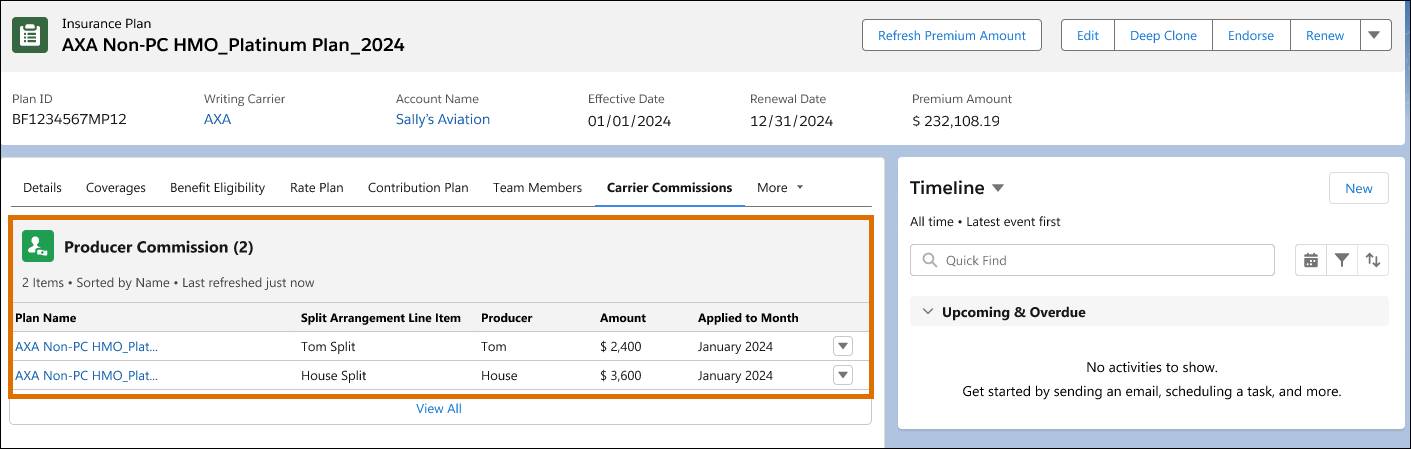1411x449 pixels.
Task: Toggle Timeline sort order arrows icon
Action: click(x=1373, y=260)
